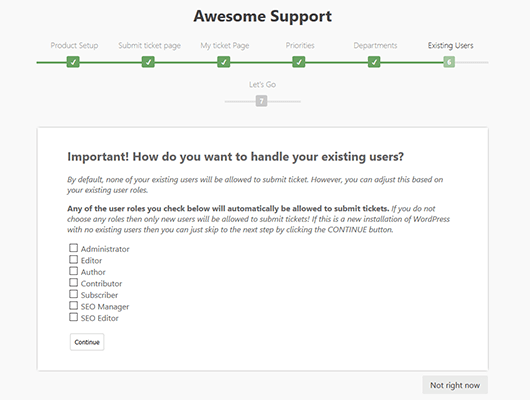The height and width of the screenshot is (400, 530).
Task: Click the Awesome Support title heading
Action: tap(263, 16)
